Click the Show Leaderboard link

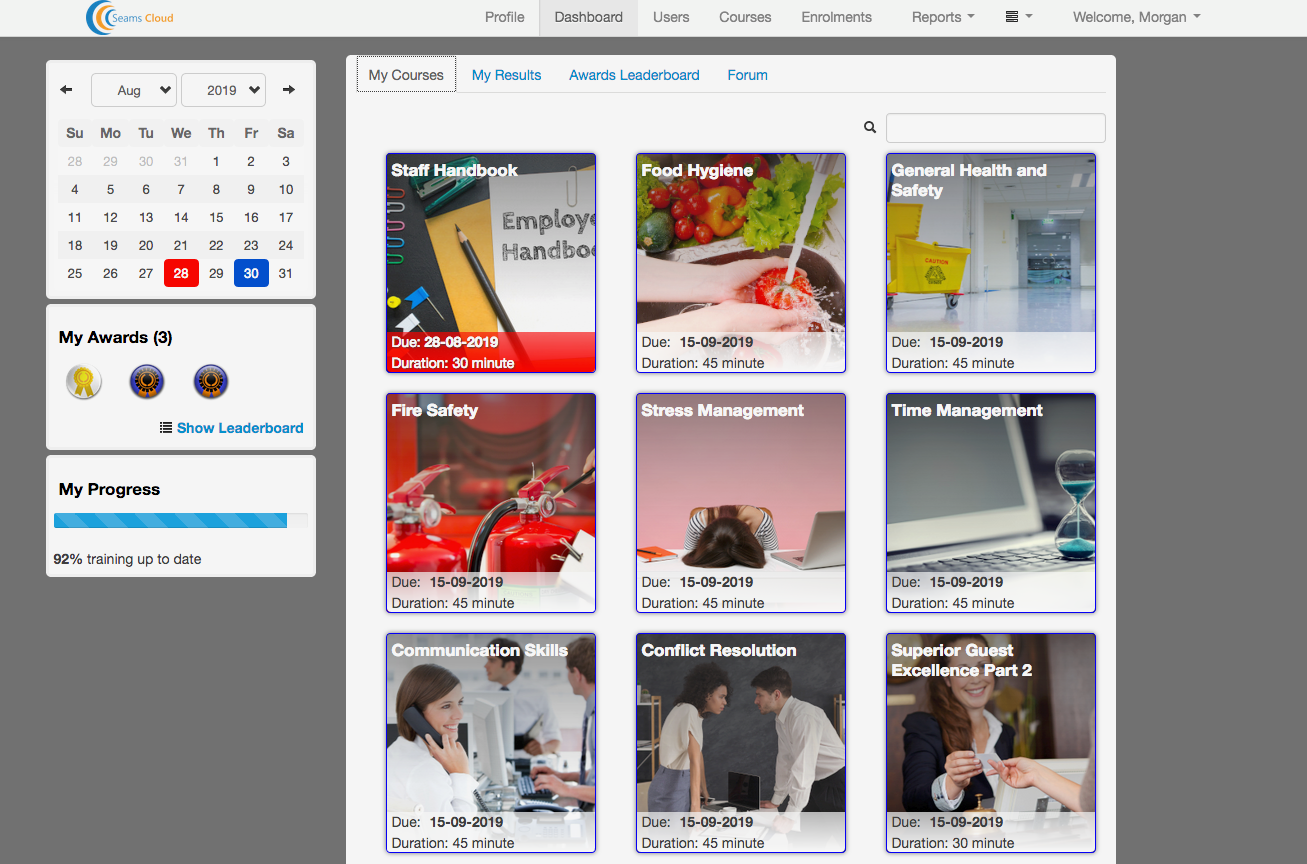pos(239,428)
